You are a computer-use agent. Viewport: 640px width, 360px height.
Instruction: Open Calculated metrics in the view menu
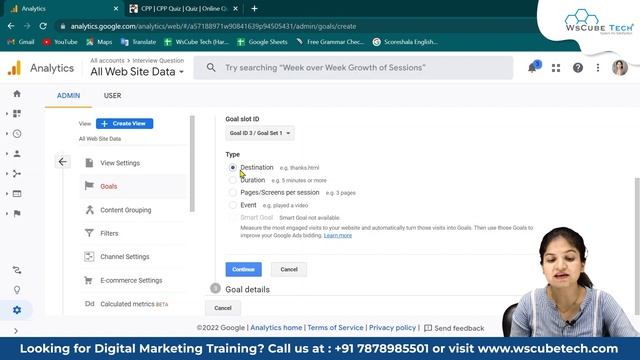[x=133, y=304]
